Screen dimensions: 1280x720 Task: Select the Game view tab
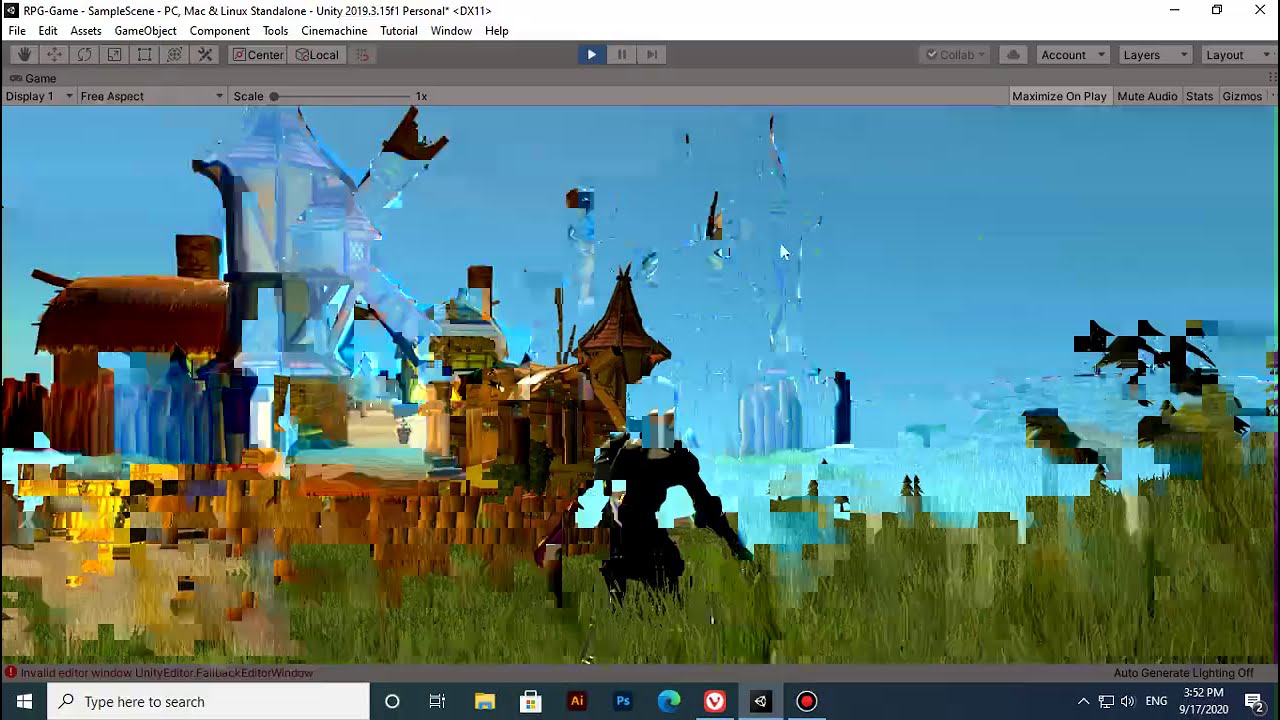(33, 78)
